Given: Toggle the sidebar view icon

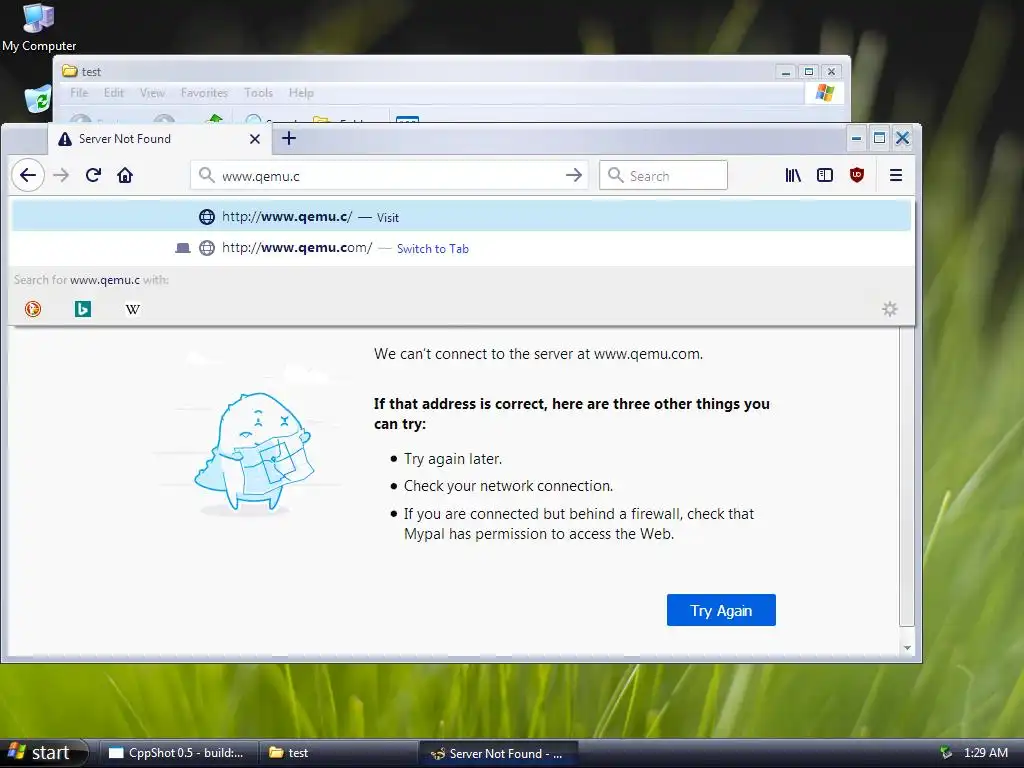Looking at the screenshot, I should click(825, 175).
